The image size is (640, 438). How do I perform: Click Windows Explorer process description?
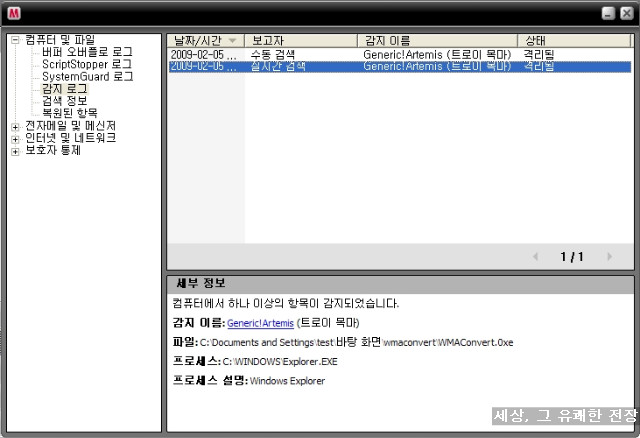click(x=287, y=381)
